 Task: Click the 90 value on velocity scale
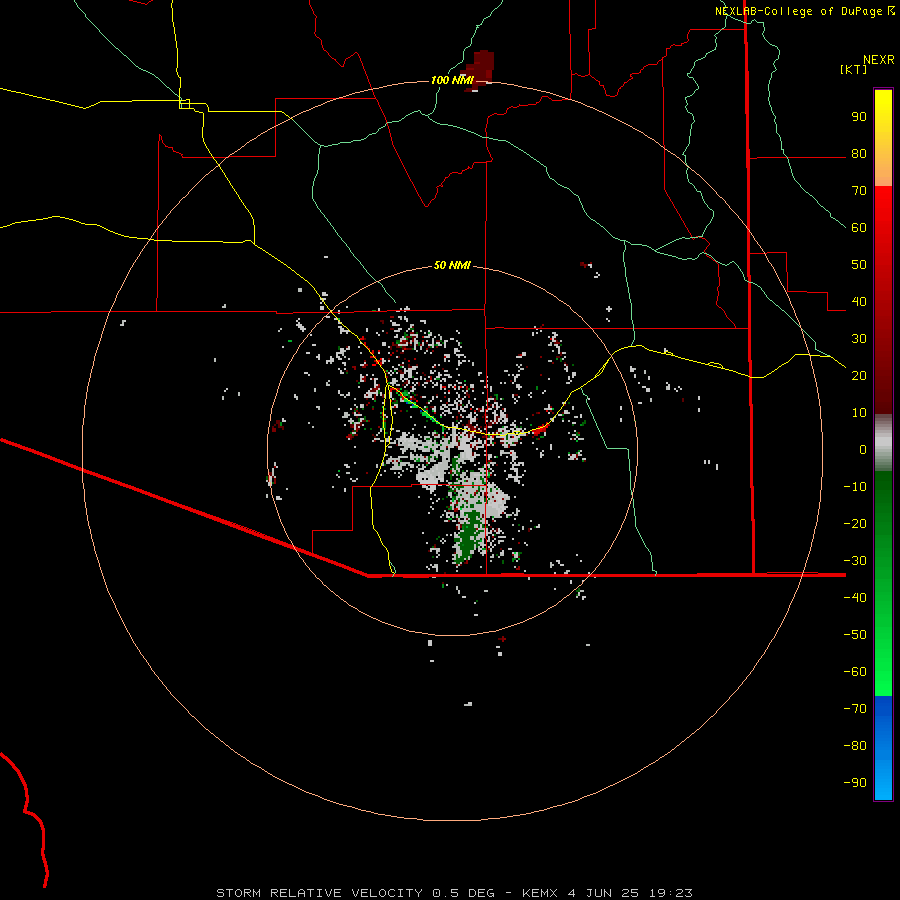point(859,117)
